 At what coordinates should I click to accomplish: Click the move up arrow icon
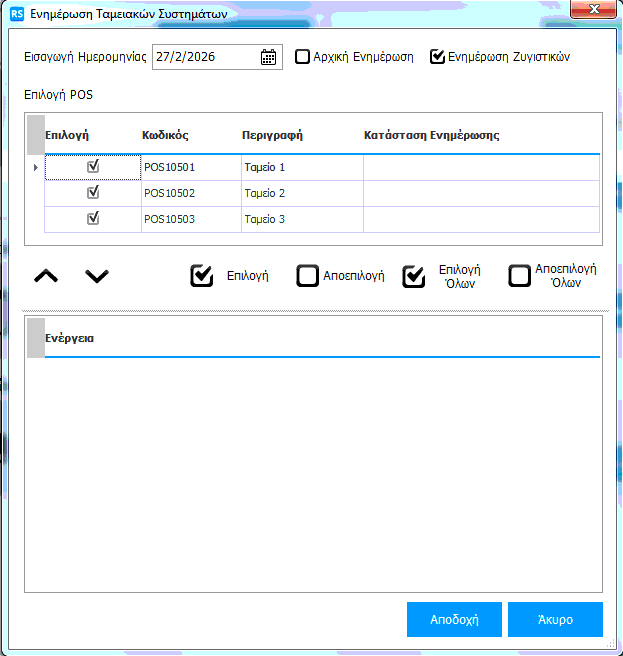(x=46, y=276)
